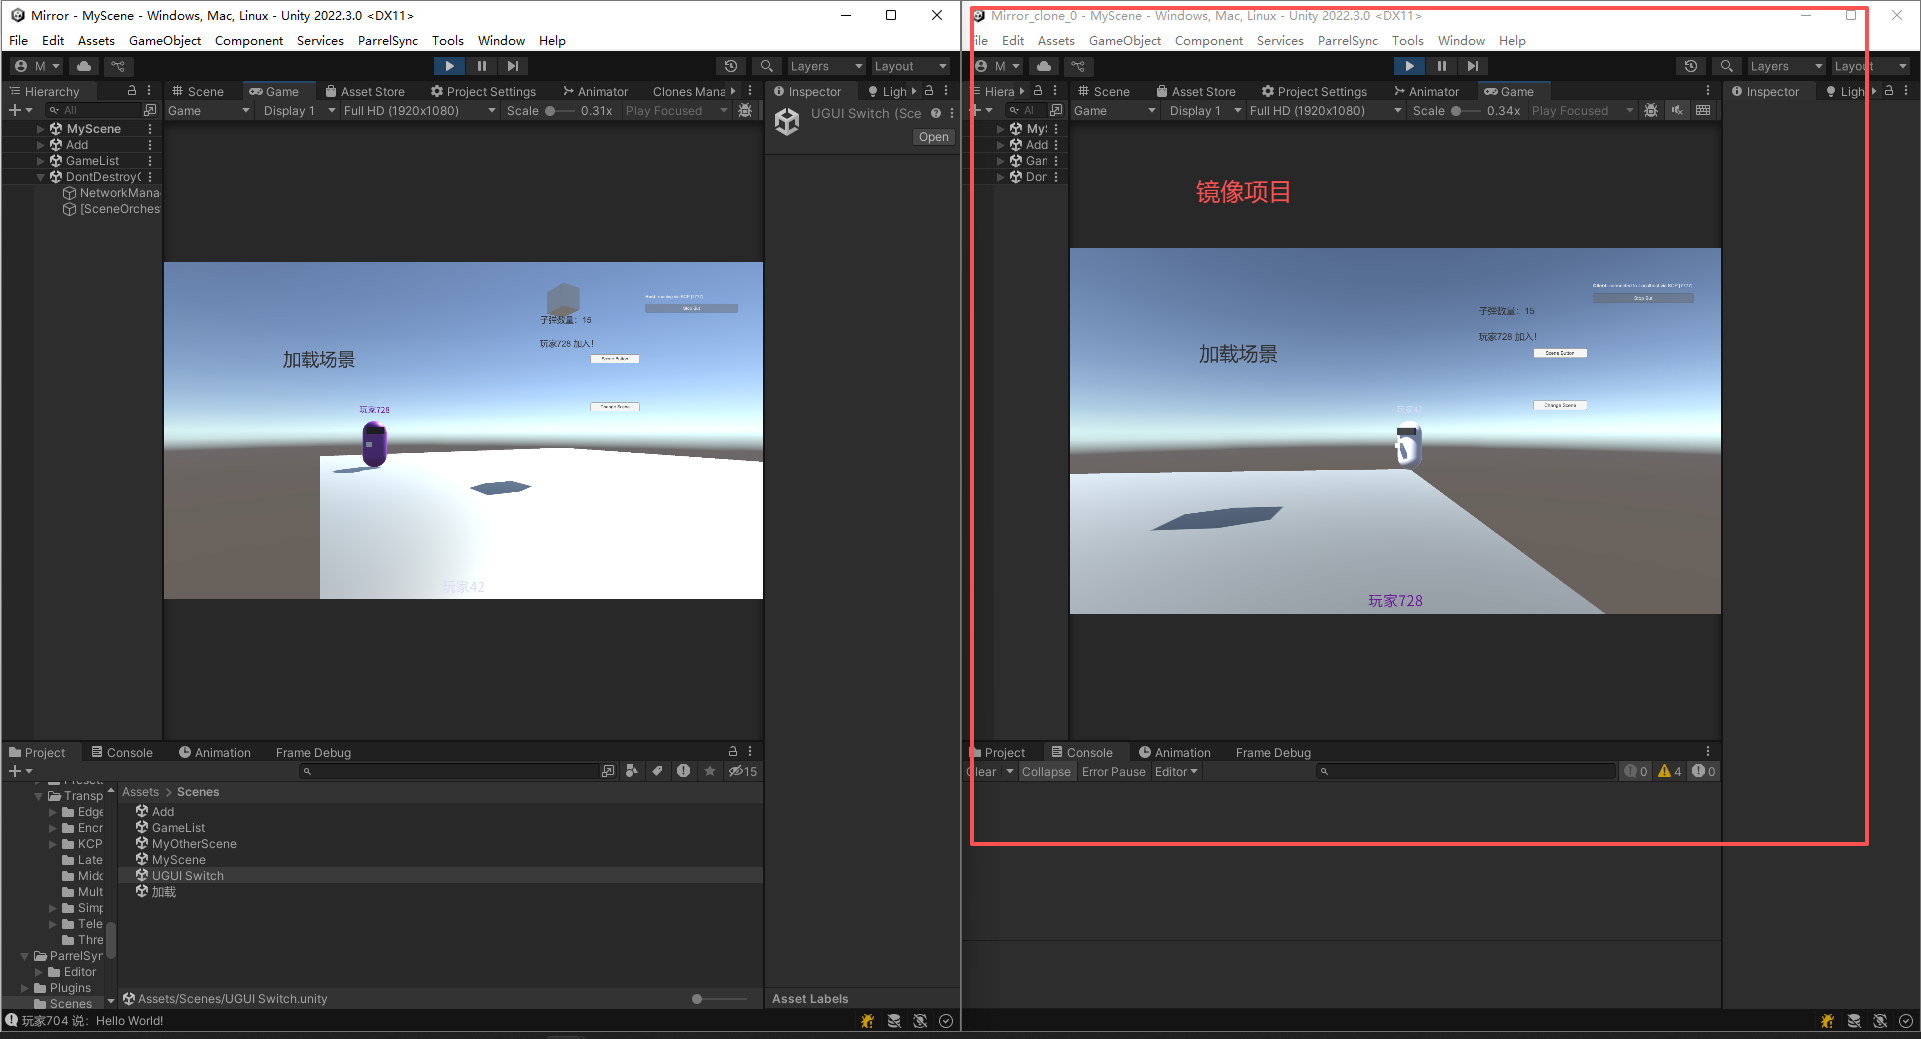This screenshot has width=1921, height=1039.
Task: Open search window icon in Project panel
Action: pyautogui.click(x=608, y=771)
